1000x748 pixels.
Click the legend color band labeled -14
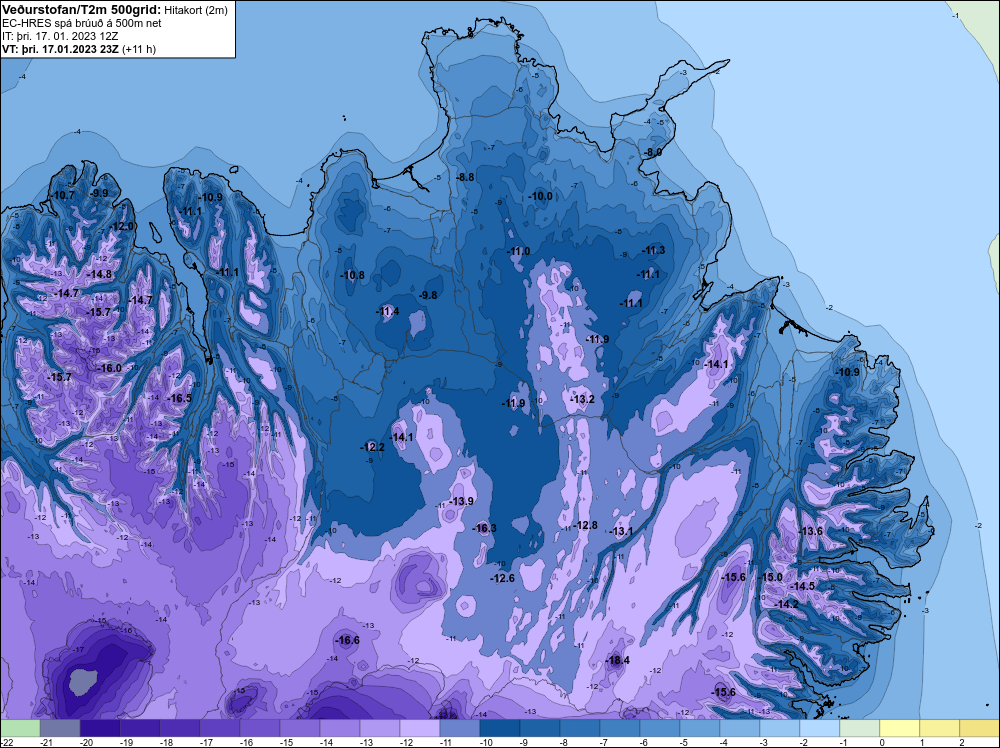(x=340, y=728)
